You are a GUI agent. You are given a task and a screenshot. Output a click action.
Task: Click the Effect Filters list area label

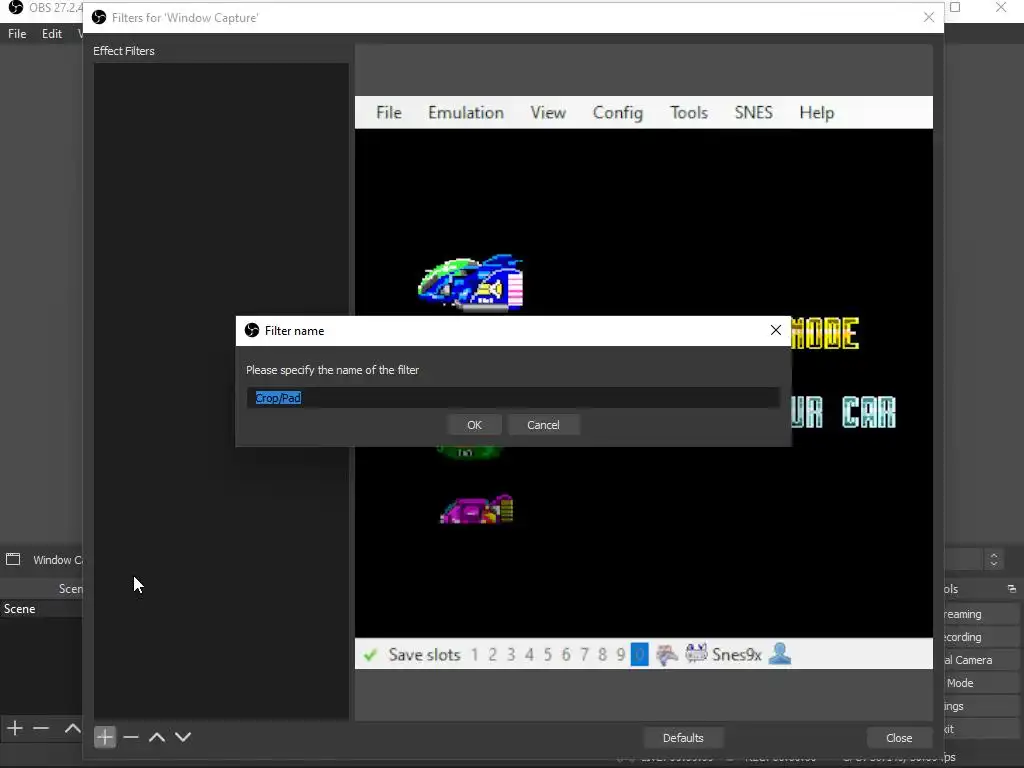click(123, 51)
